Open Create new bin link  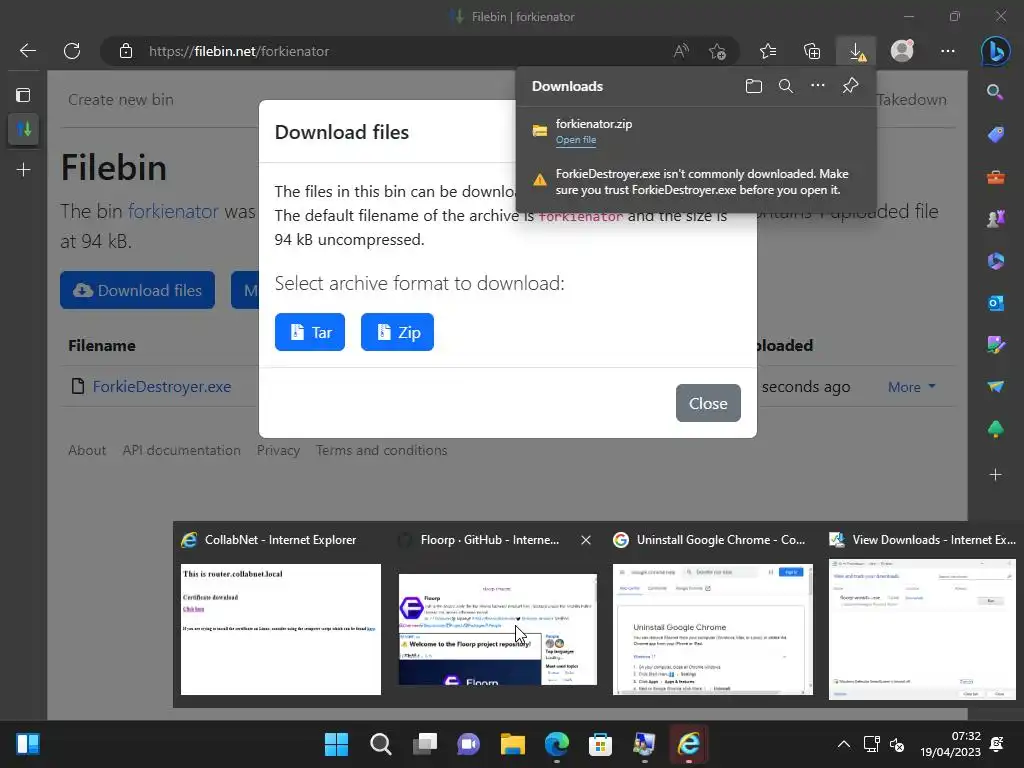tap(121, 100)
